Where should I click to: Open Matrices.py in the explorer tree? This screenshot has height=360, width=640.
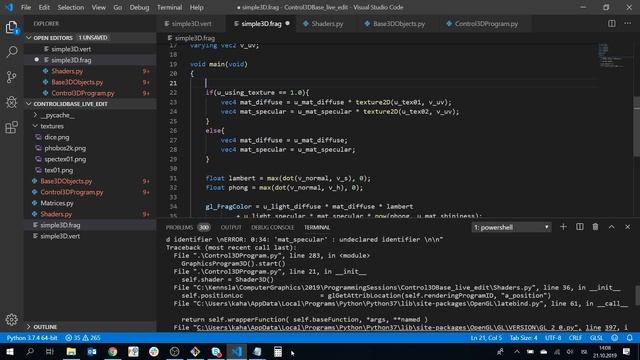coord(57,203)
